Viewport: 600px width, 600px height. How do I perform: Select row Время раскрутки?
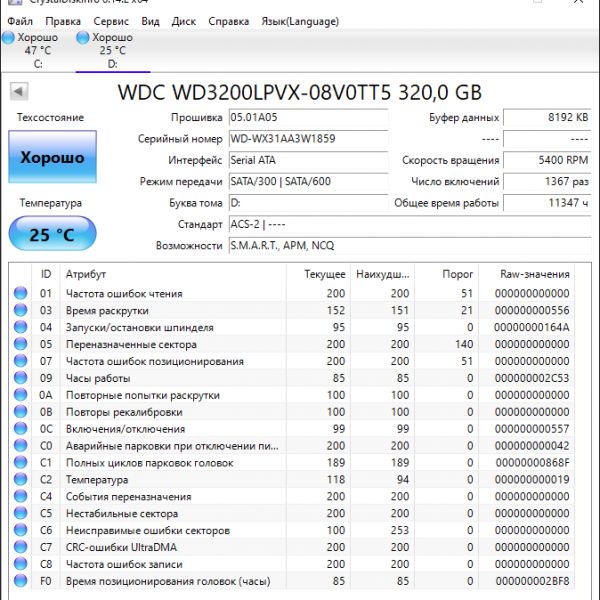coord(292,310)
